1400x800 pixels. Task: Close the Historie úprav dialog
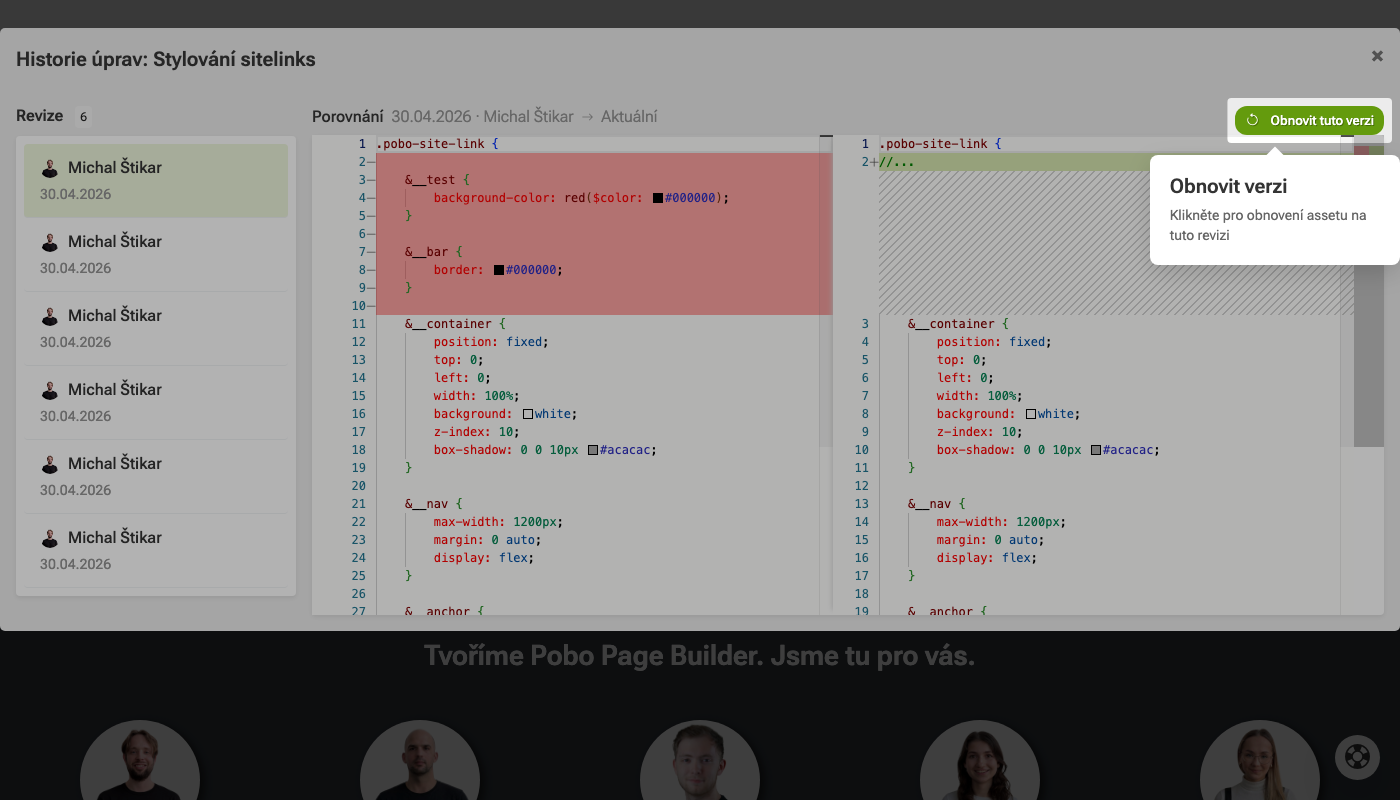click(x=1377, y=56)
